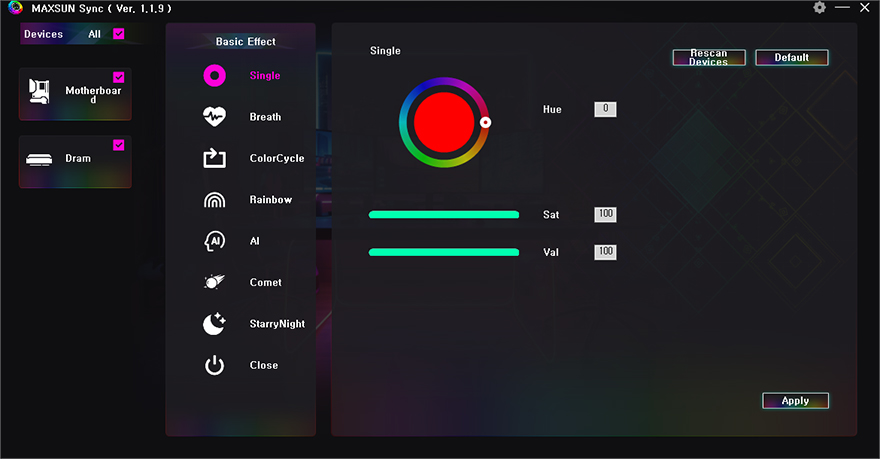Switch to the Rainbow effect label

pyautogui.click(x=271, y=200)
